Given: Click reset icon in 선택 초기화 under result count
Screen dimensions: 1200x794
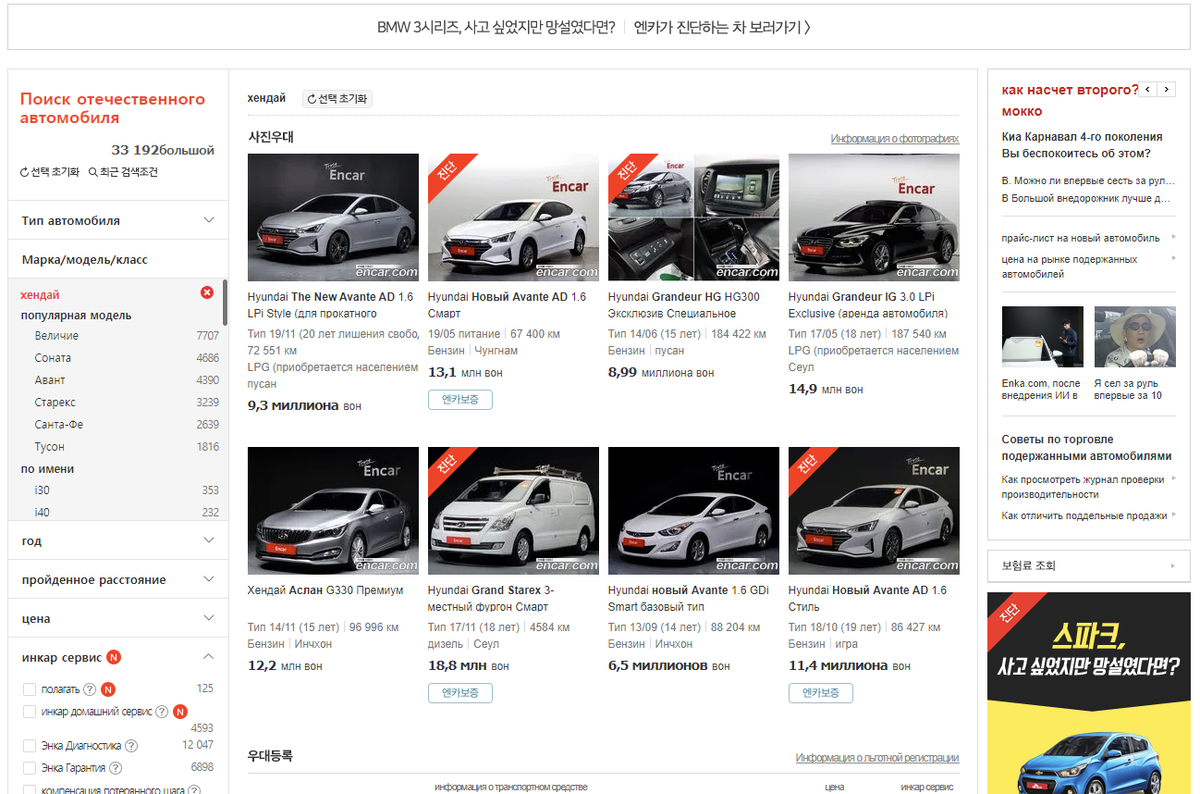Looking at the screenshot, I should 25,173.
